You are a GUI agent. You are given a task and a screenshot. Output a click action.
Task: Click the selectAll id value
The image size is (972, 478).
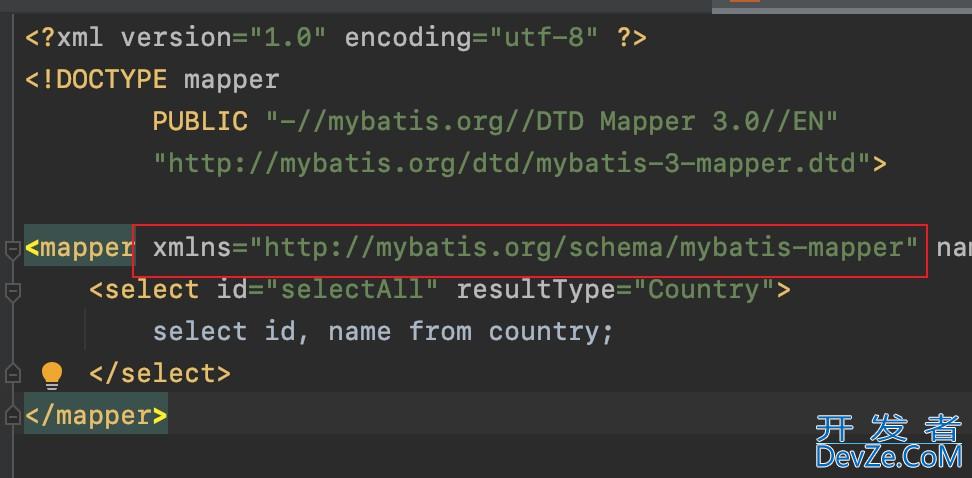coord(359,290)
